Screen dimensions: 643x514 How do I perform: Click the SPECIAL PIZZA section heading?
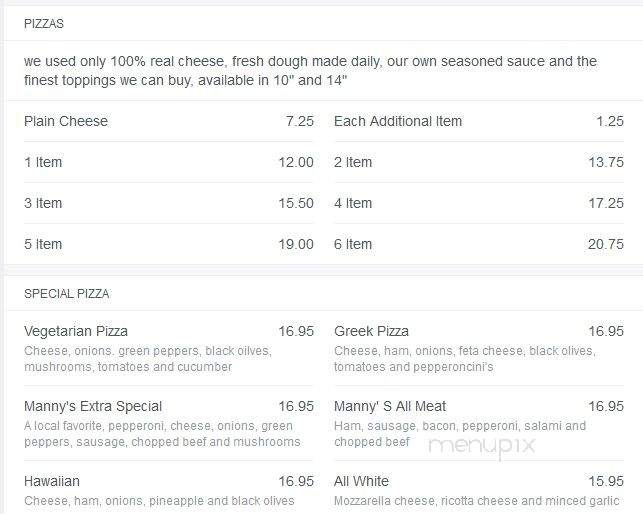66,294
